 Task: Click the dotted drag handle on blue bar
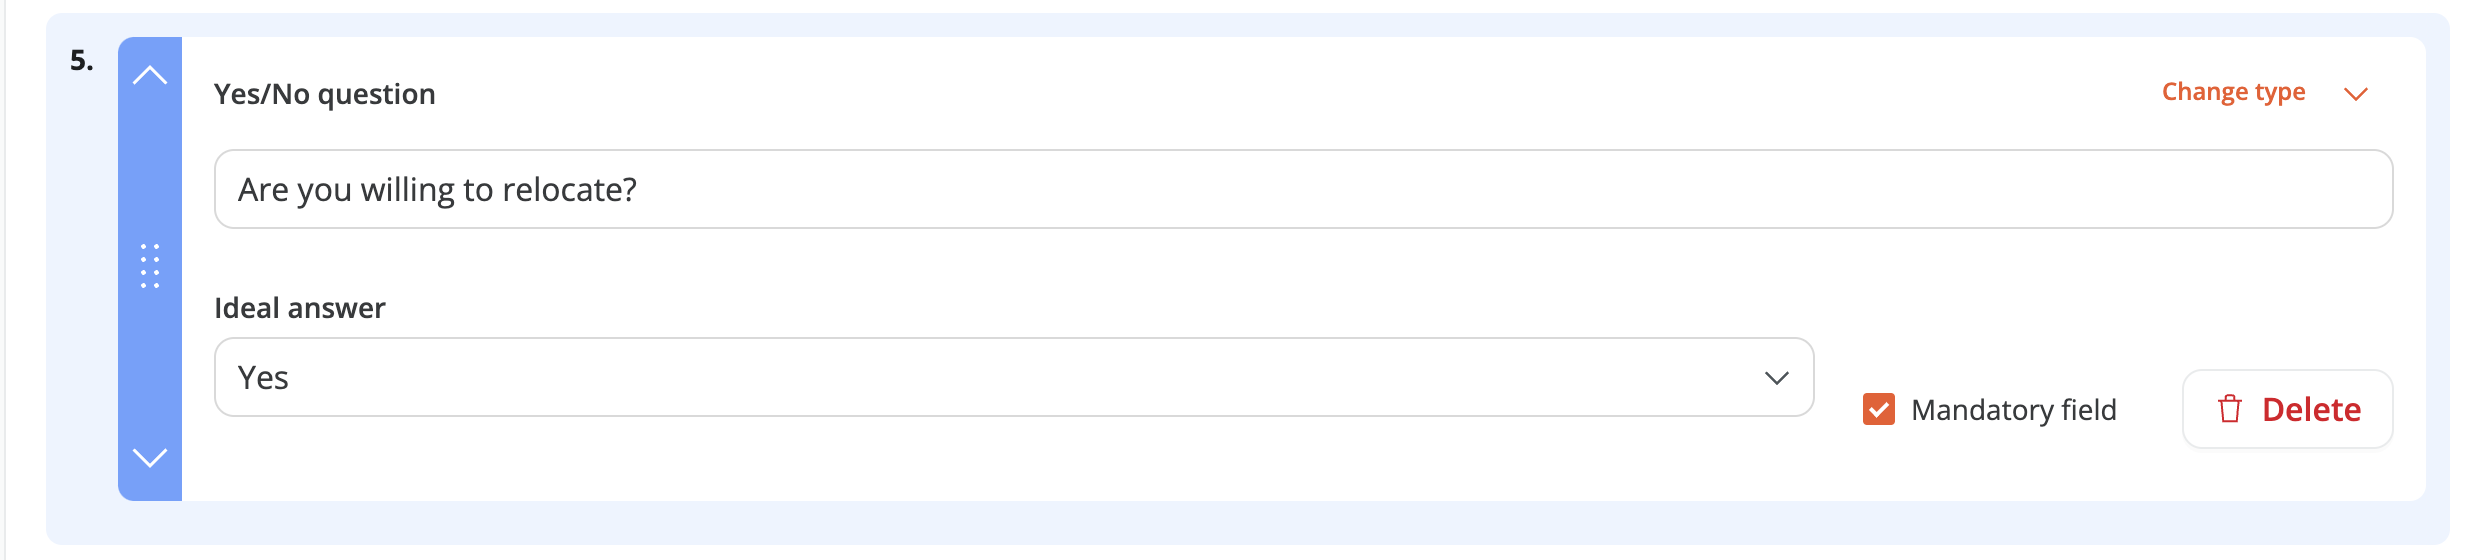[150, 266]
